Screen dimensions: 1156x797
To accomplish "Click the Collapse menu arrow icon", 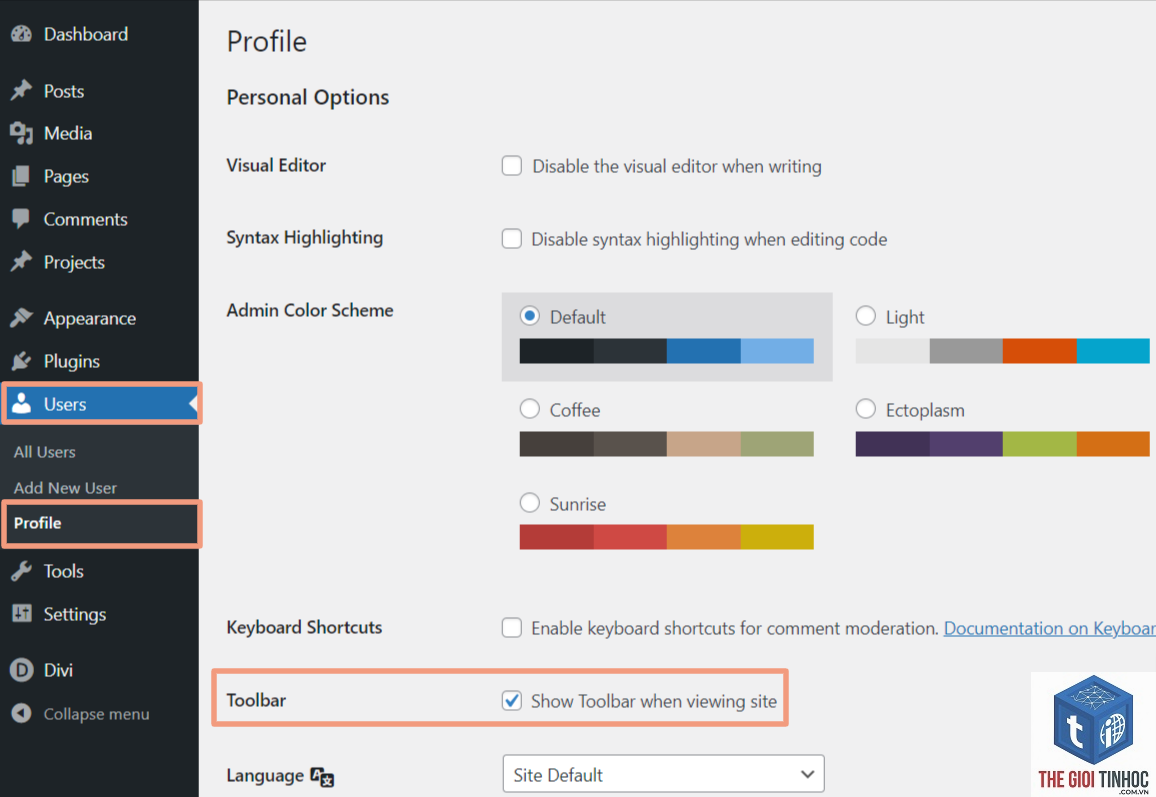I will click(21, 713).
